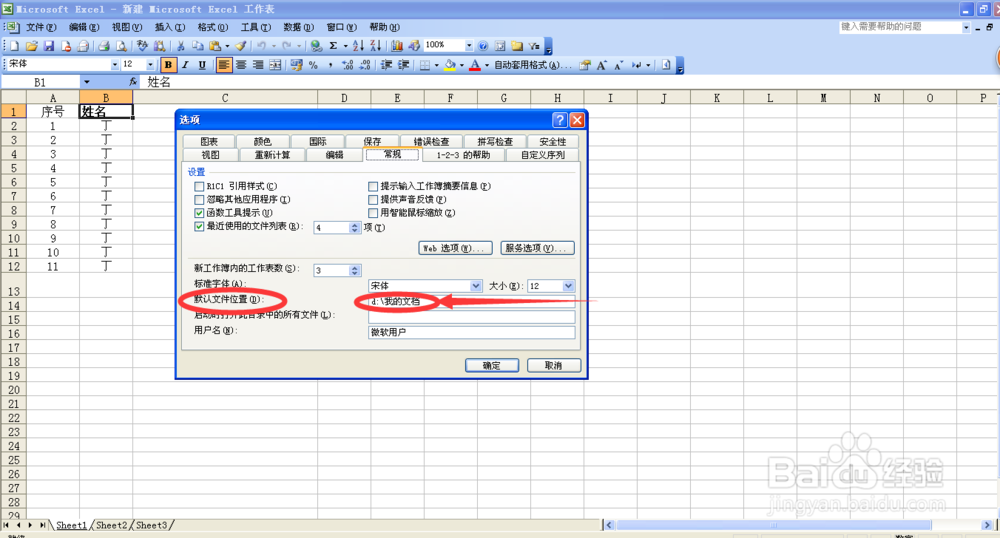The height and width of the screenshot is (538, 1000).
Task: Click the Sort Descending icon
Action: (375, 46)
